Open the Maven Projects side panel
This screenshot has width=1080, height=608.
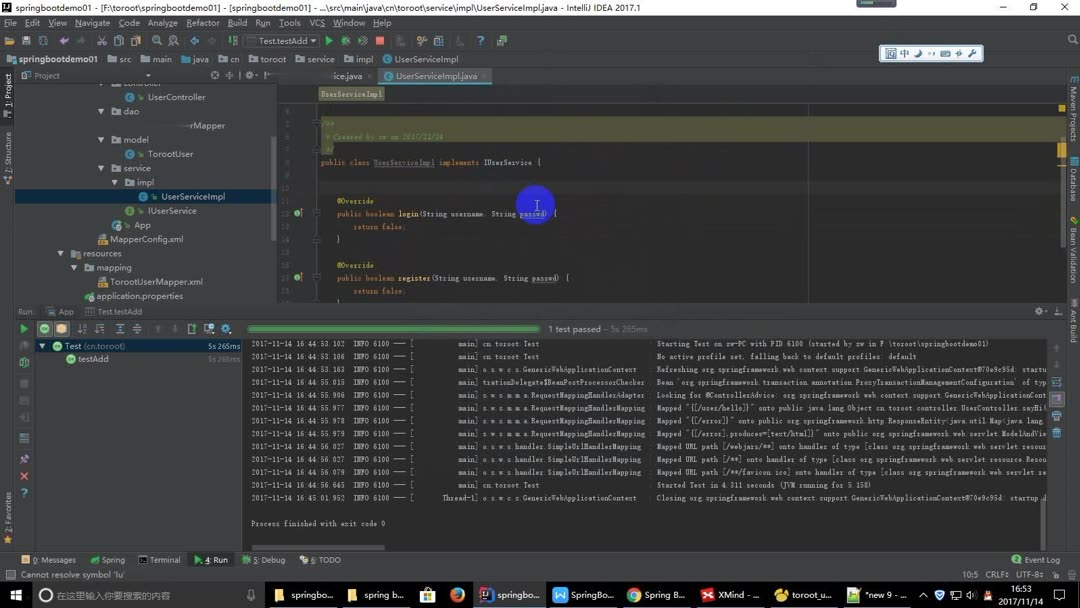click(1073, 110)
